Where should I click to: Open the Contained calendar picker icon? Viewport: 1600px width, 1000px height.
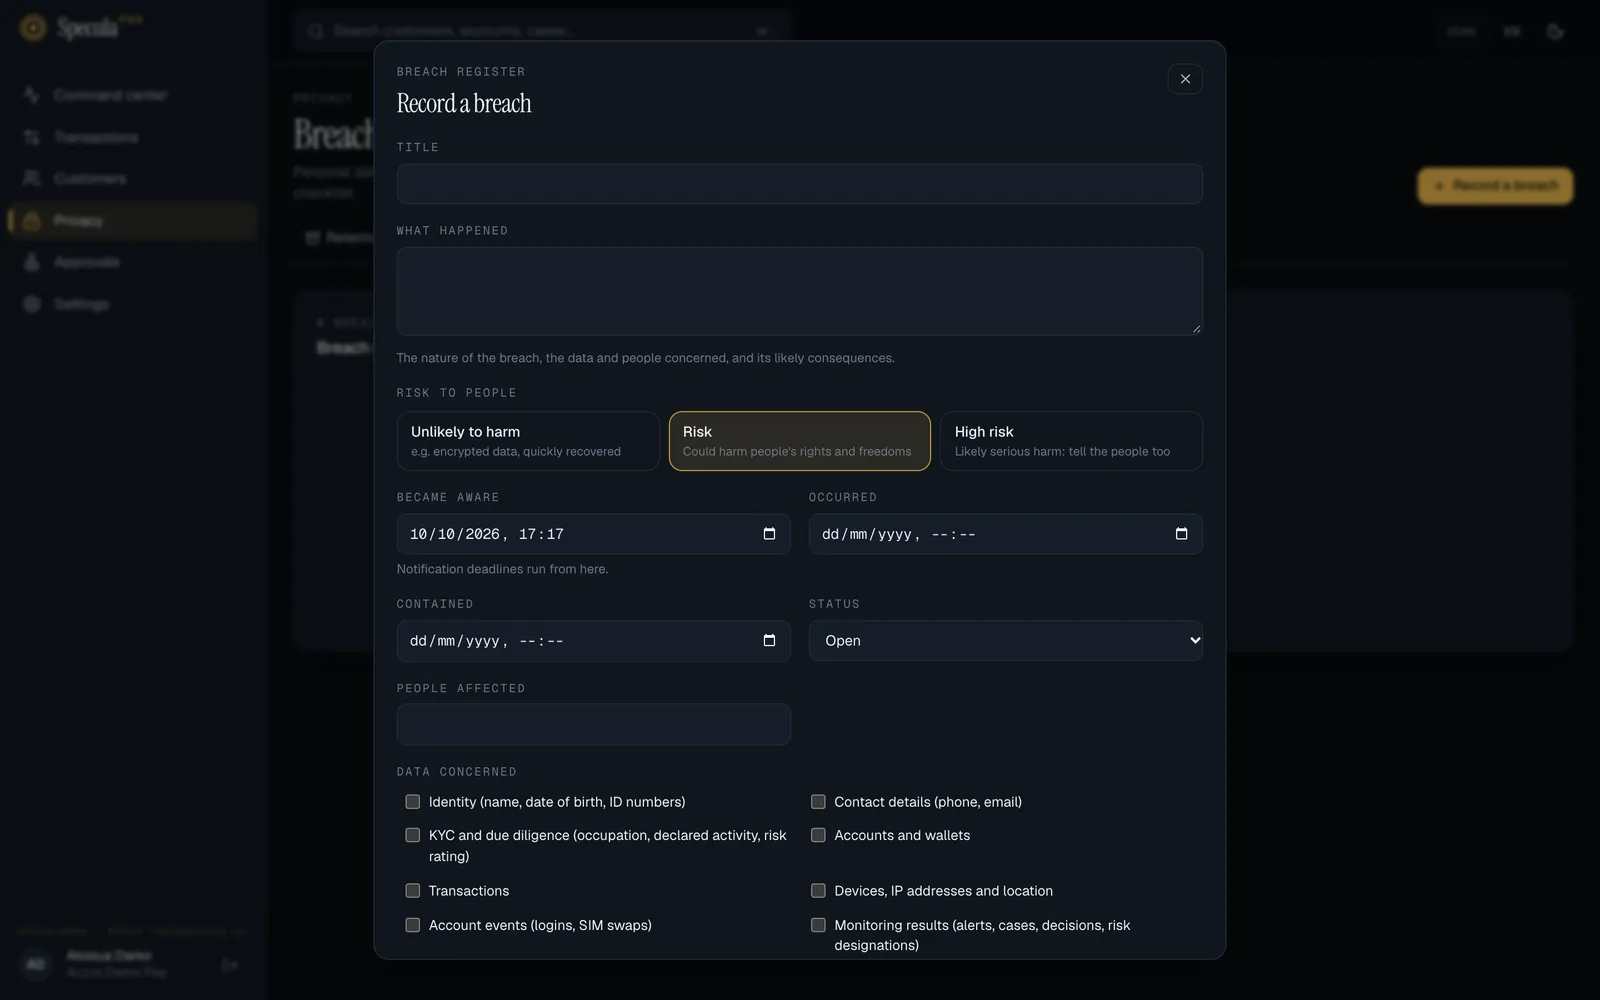tap(769, 641)
